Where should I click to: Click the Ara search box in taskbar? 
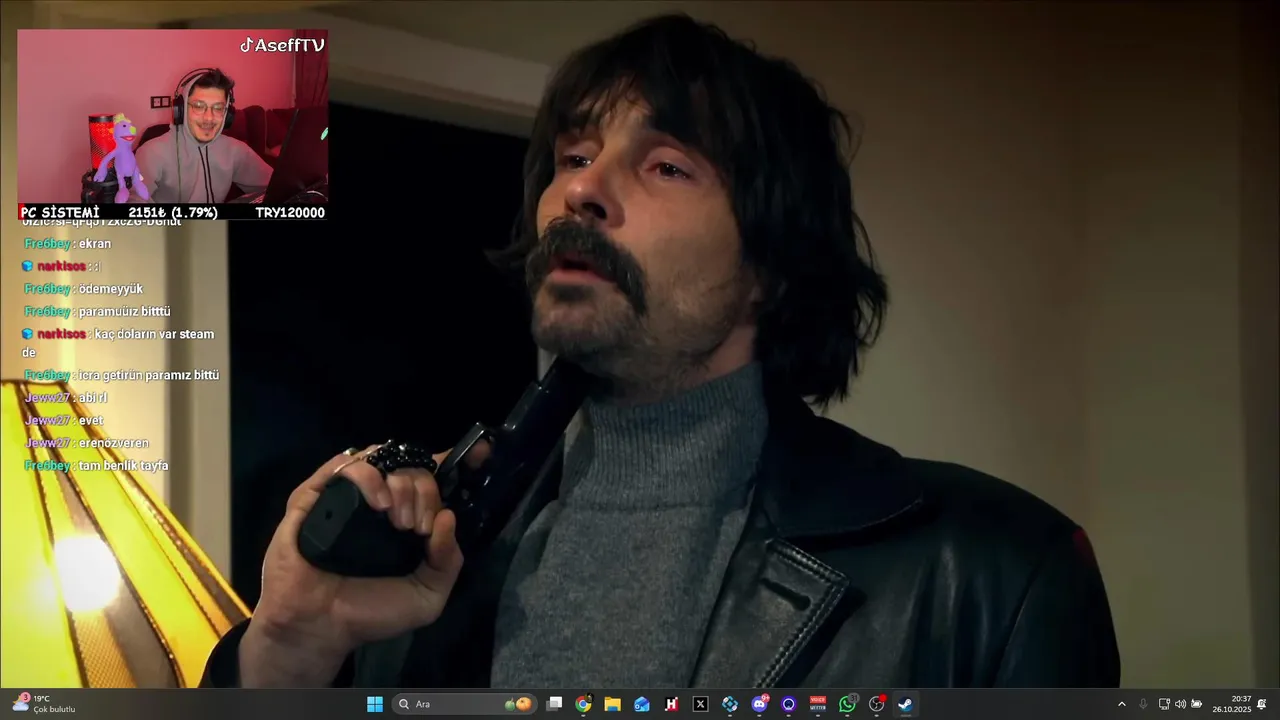pos(464,704)
